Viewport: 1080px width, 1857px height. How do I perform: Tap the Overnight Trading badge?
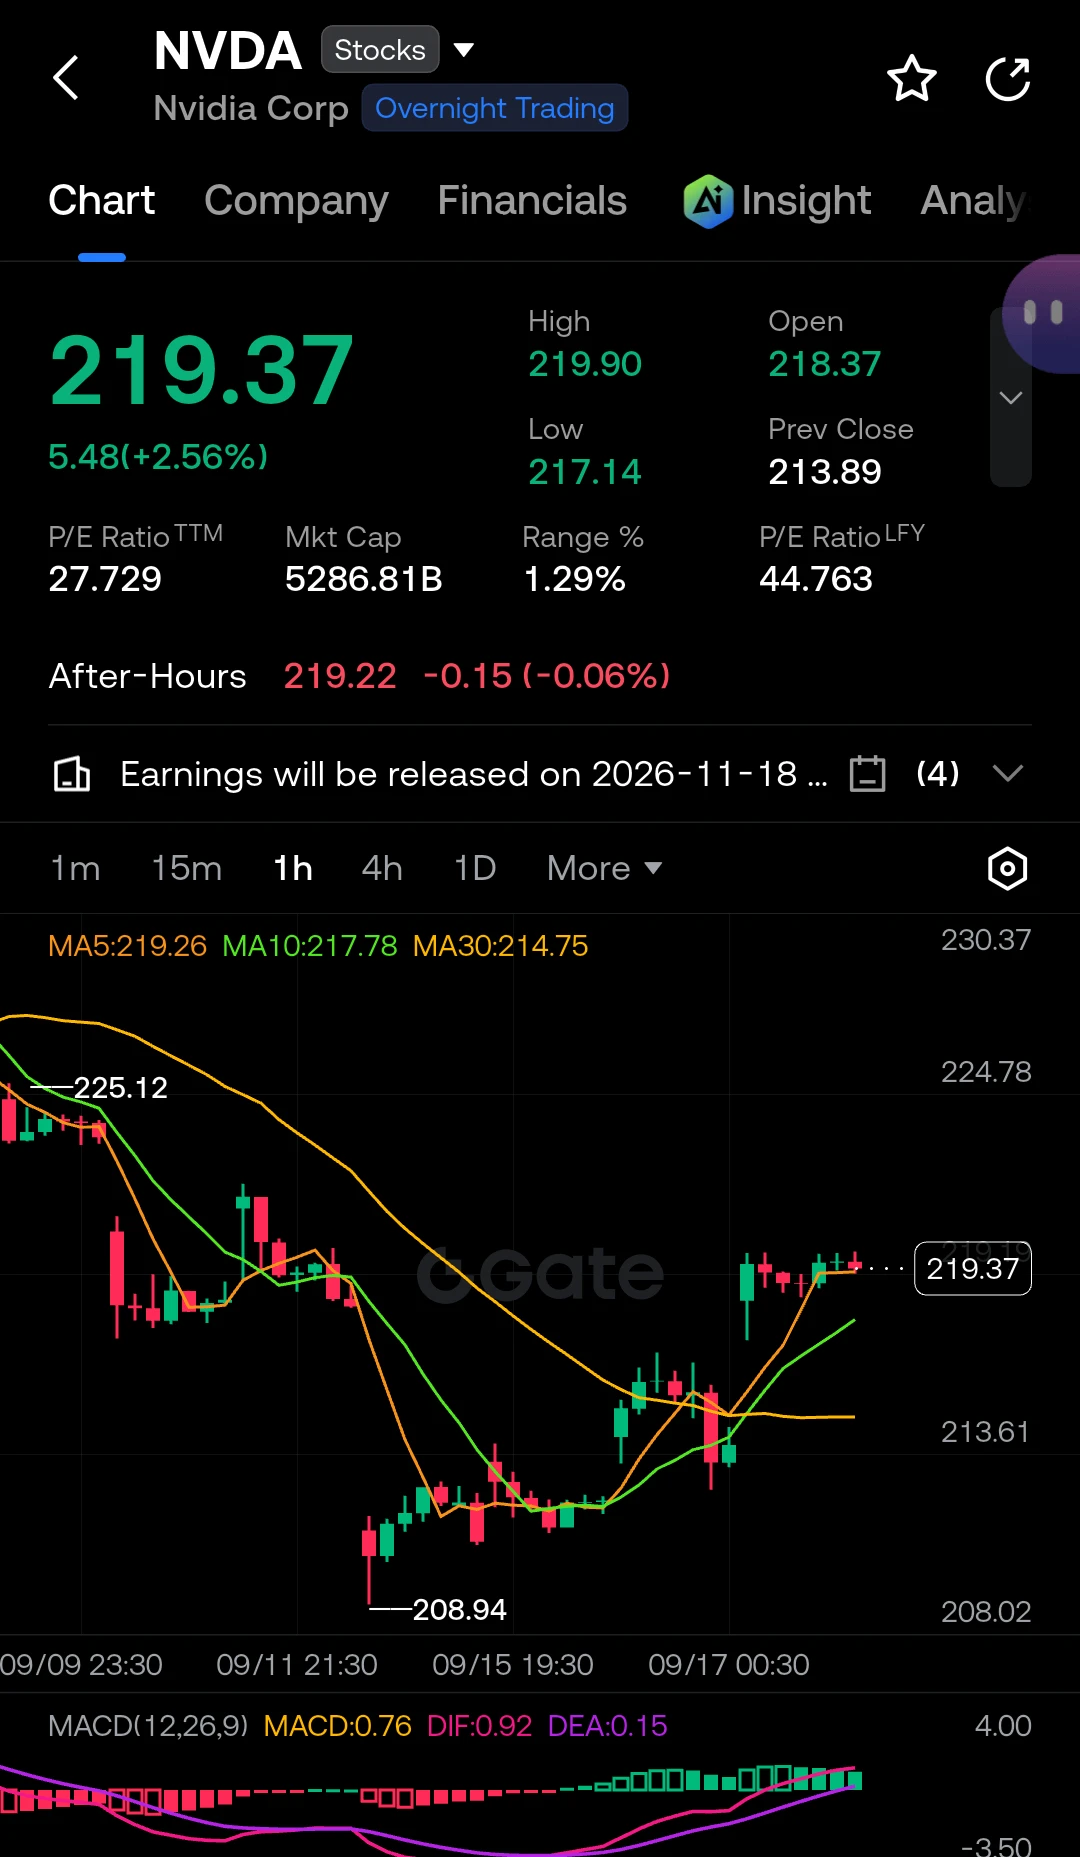click(494, 108)
